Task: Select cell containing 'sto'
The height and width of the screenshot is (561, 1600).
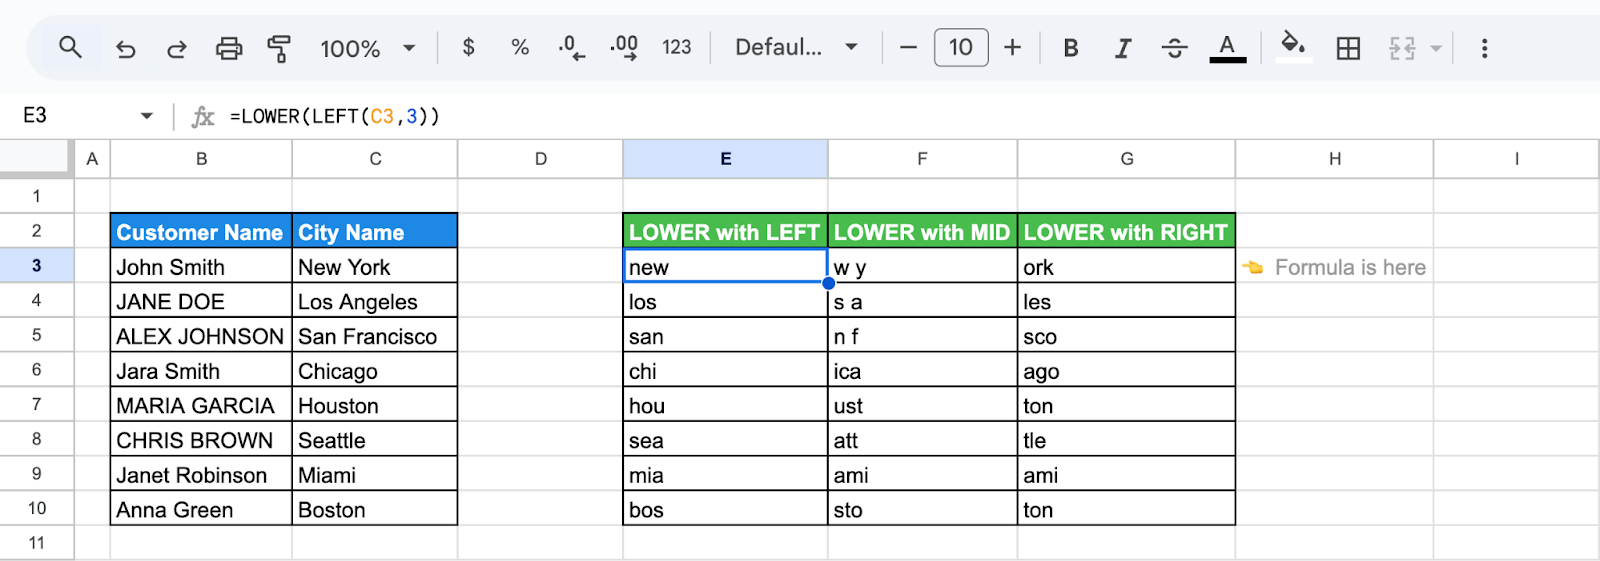Action: click(x=922, y=509)
